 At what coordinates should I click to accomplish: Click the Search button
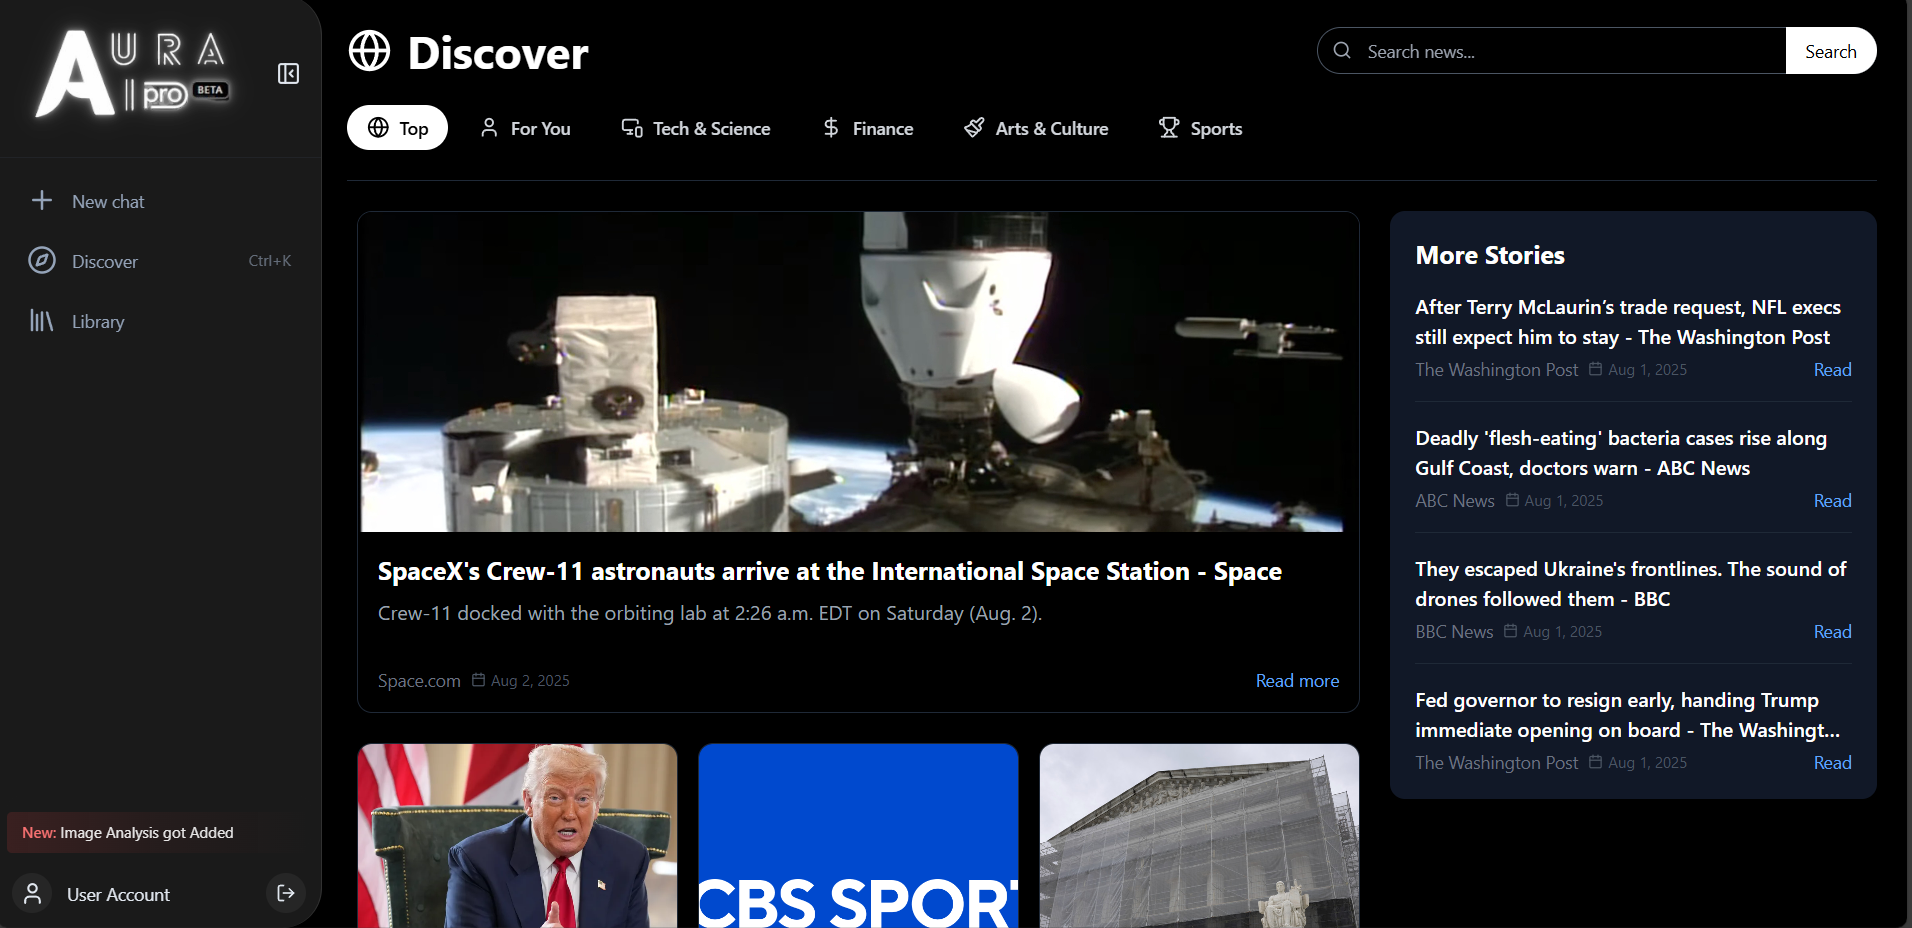(1830, 51)
